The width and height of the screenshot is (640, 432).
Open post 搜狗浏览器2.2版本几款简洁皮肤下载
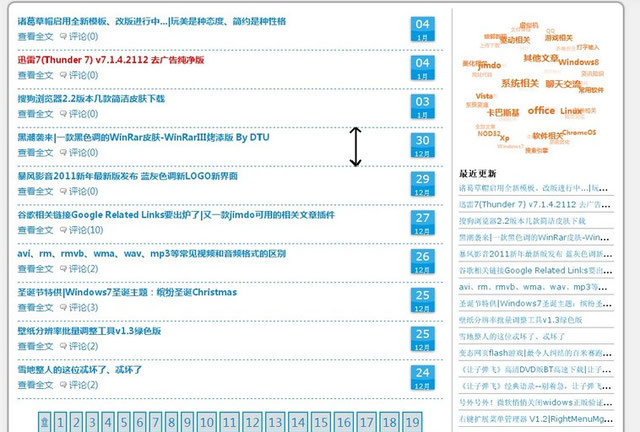91,99
